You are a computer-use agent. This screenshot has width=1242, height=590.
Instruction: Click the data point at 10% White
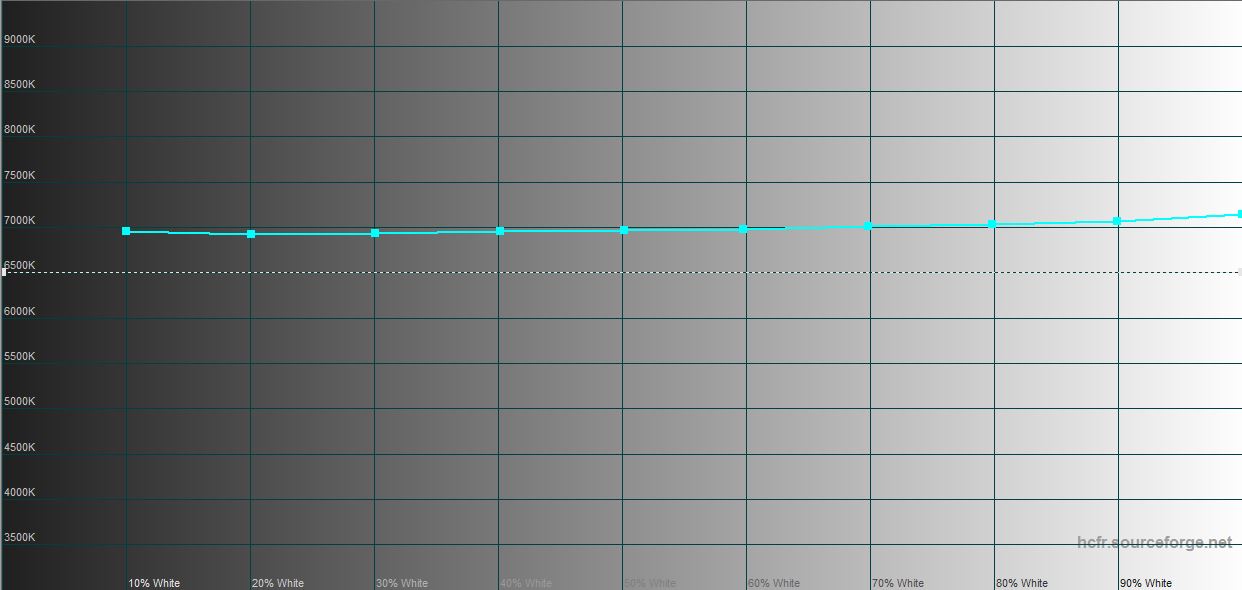tap(126, 231)
